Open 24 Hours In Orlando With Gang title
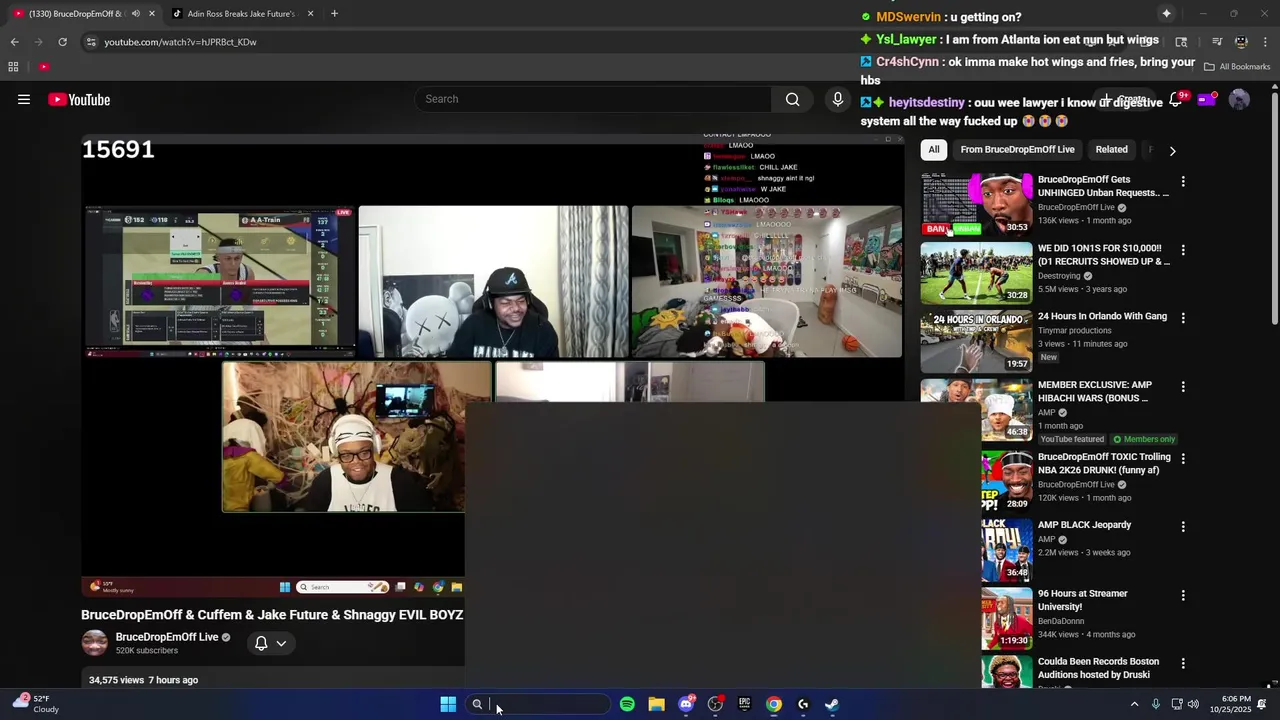 tap(1102, 316)
